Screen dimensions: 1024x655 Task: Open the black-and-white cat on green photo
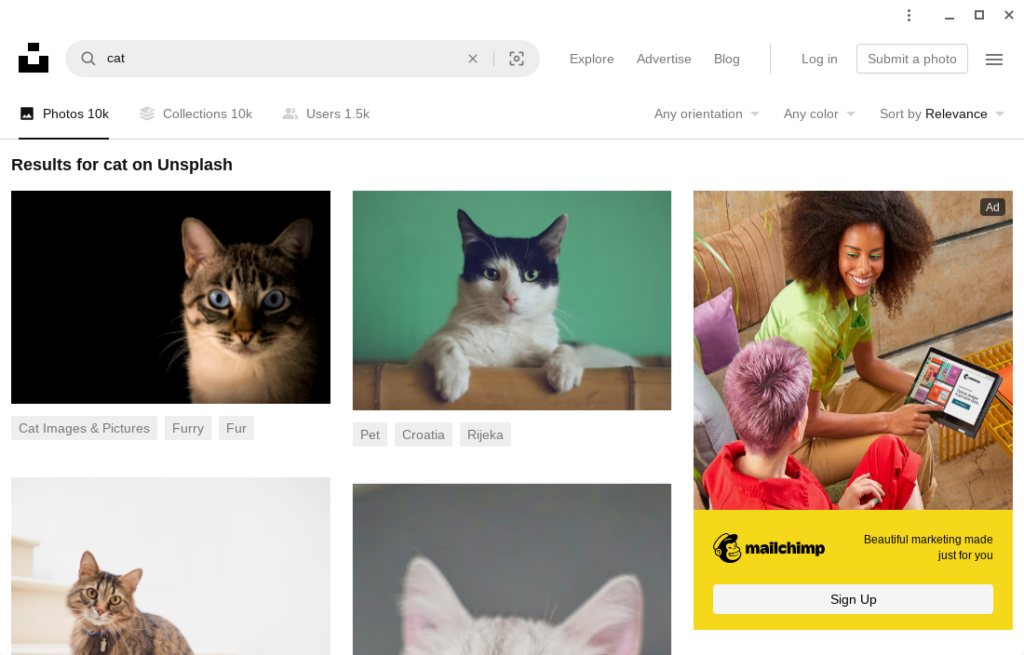pos(512,300)
